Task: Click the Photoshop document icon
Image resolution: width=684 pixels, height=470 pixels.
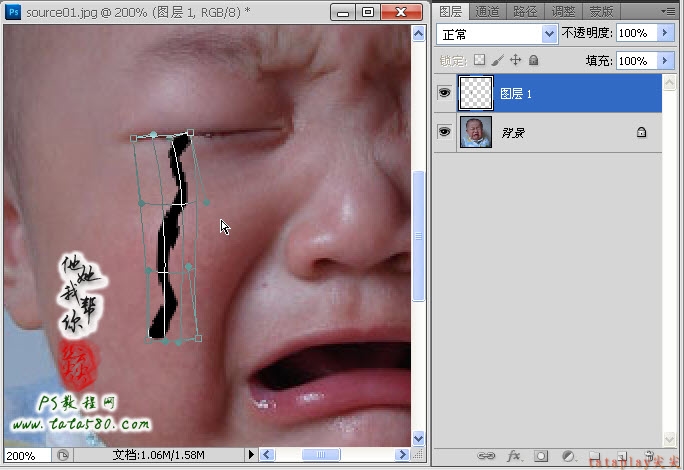Action: [x=13, y=12]
